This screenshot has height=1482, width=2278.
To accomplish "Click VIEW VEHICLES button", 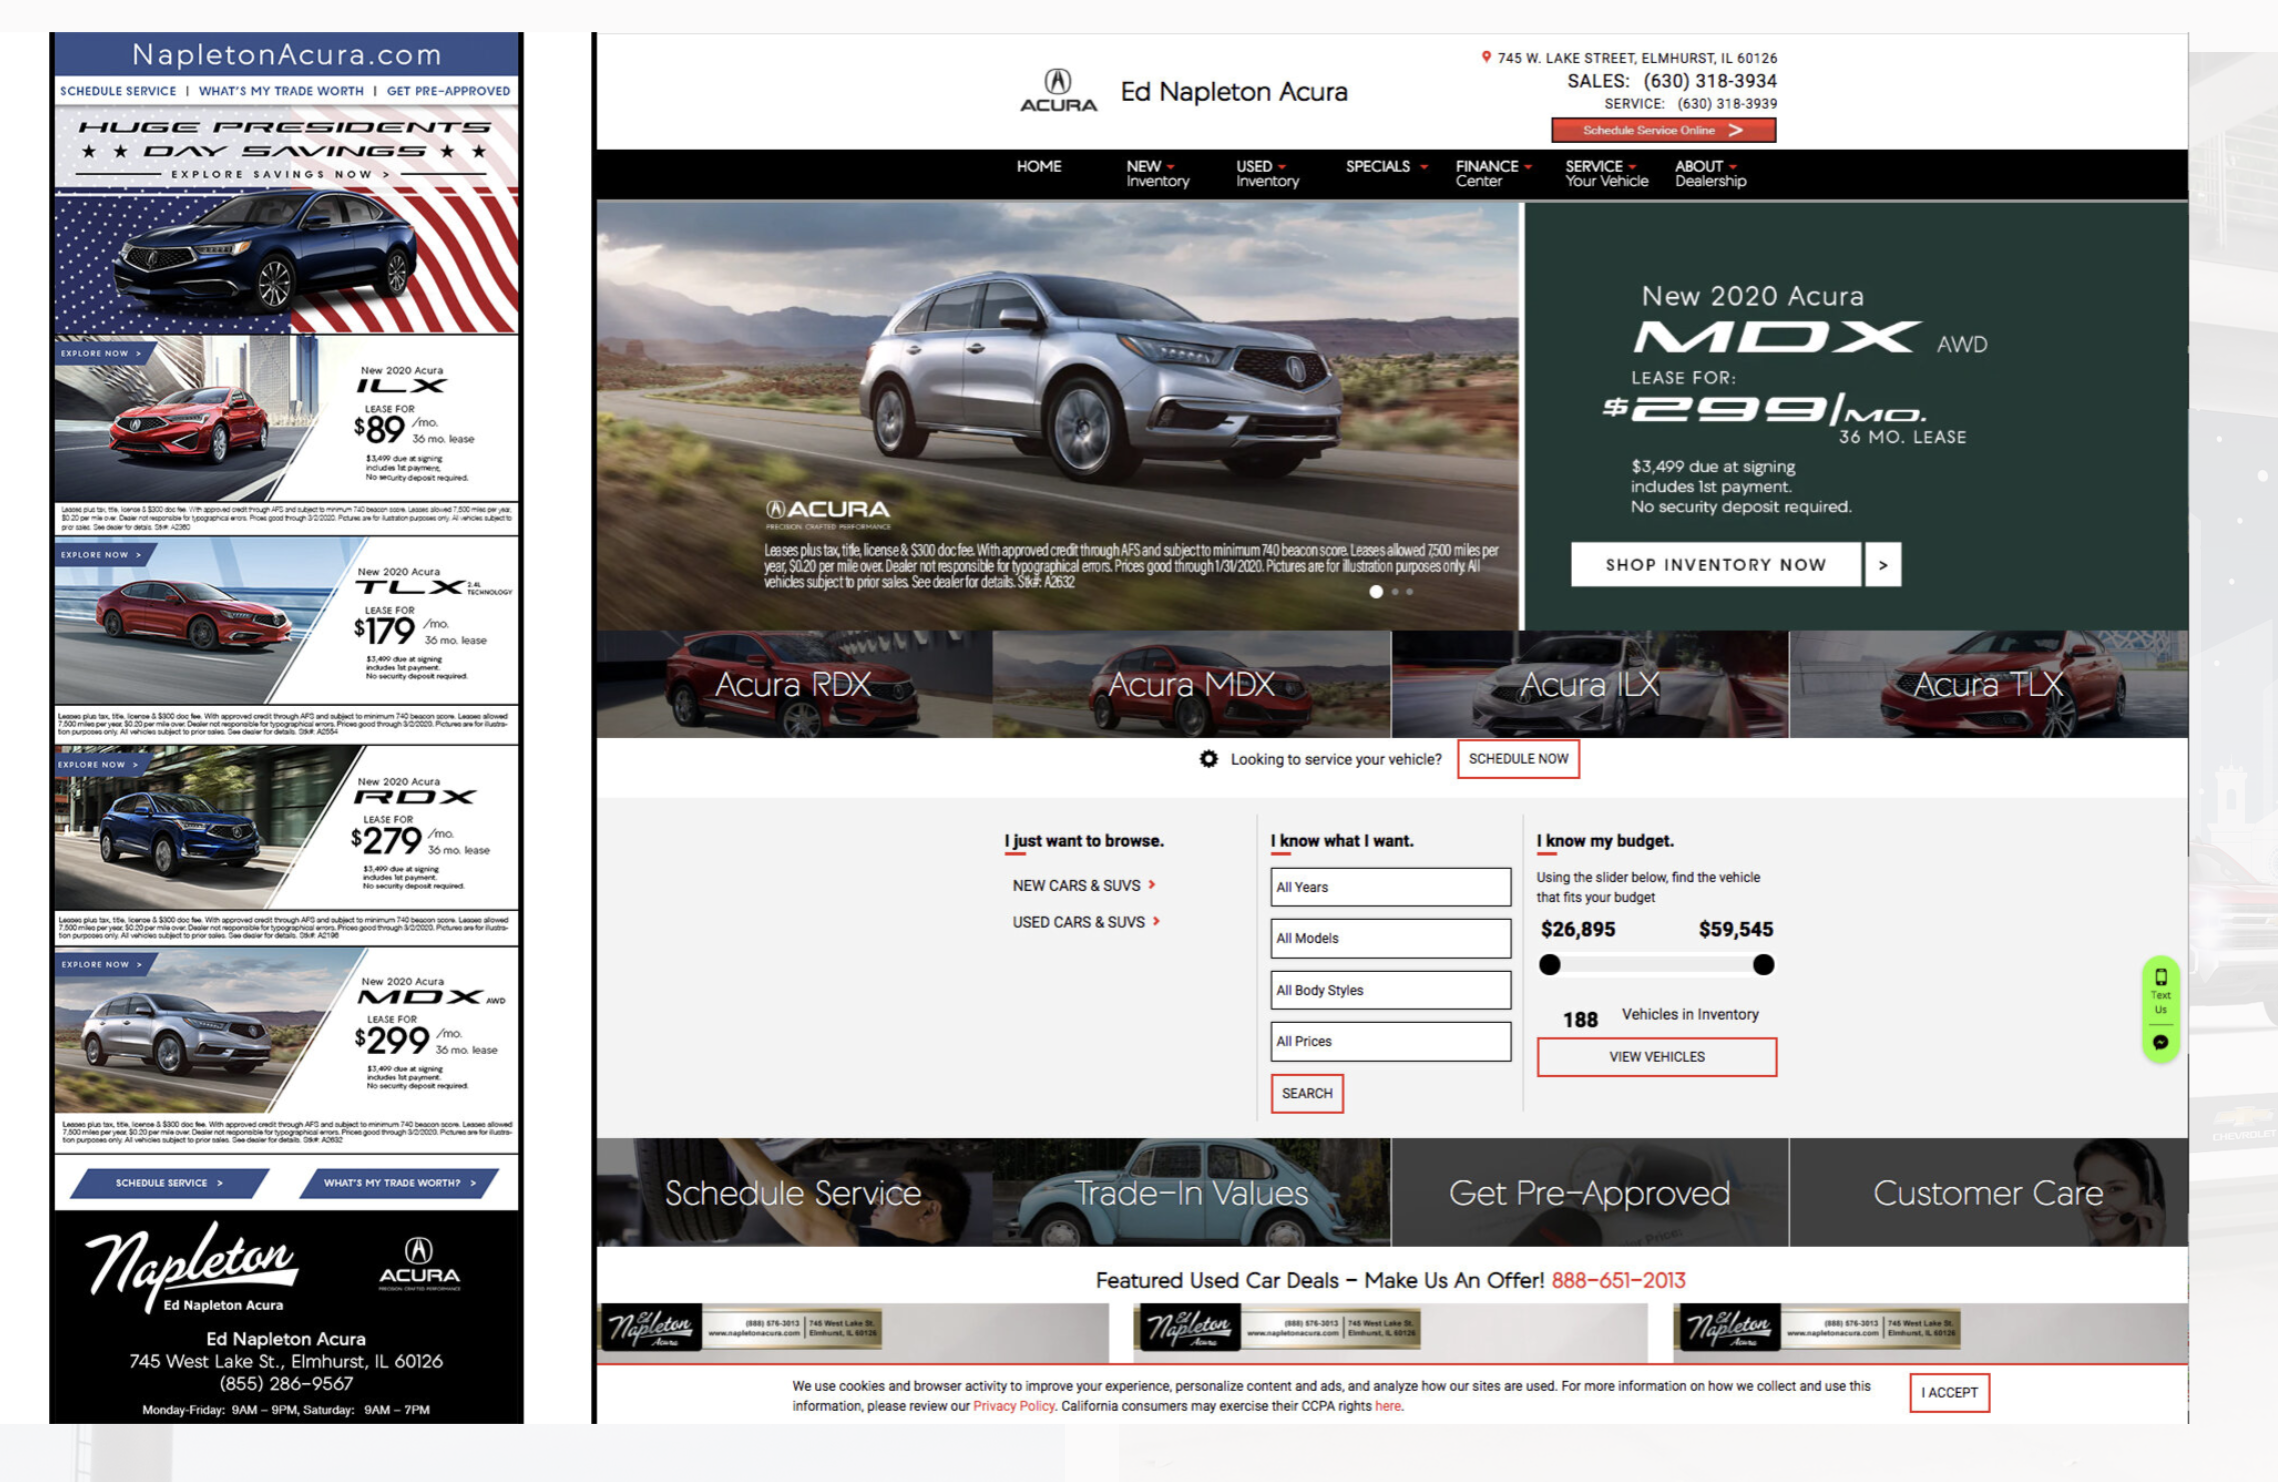I will point(1657,1057).
